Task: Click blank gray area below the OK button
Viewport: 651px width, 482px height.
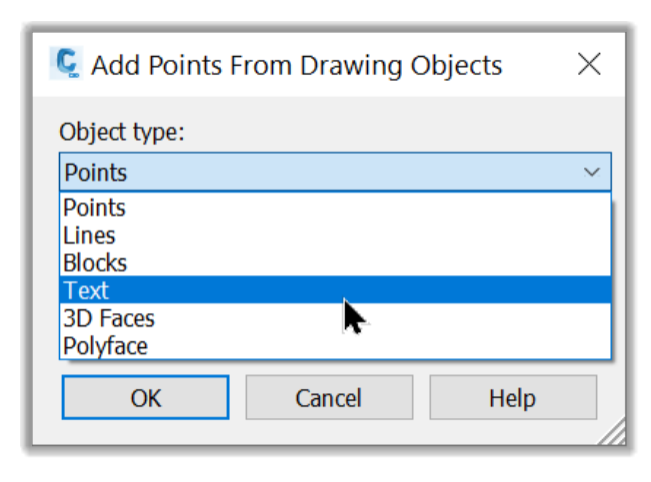Action: pyautogui.click(x=145, y=432)
